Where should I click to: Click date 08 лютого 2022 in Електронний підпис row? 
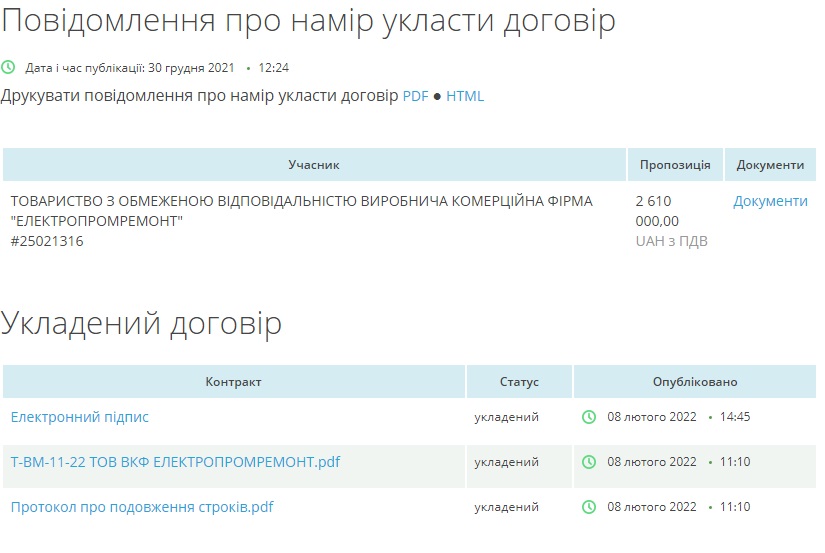pos(651,417)
